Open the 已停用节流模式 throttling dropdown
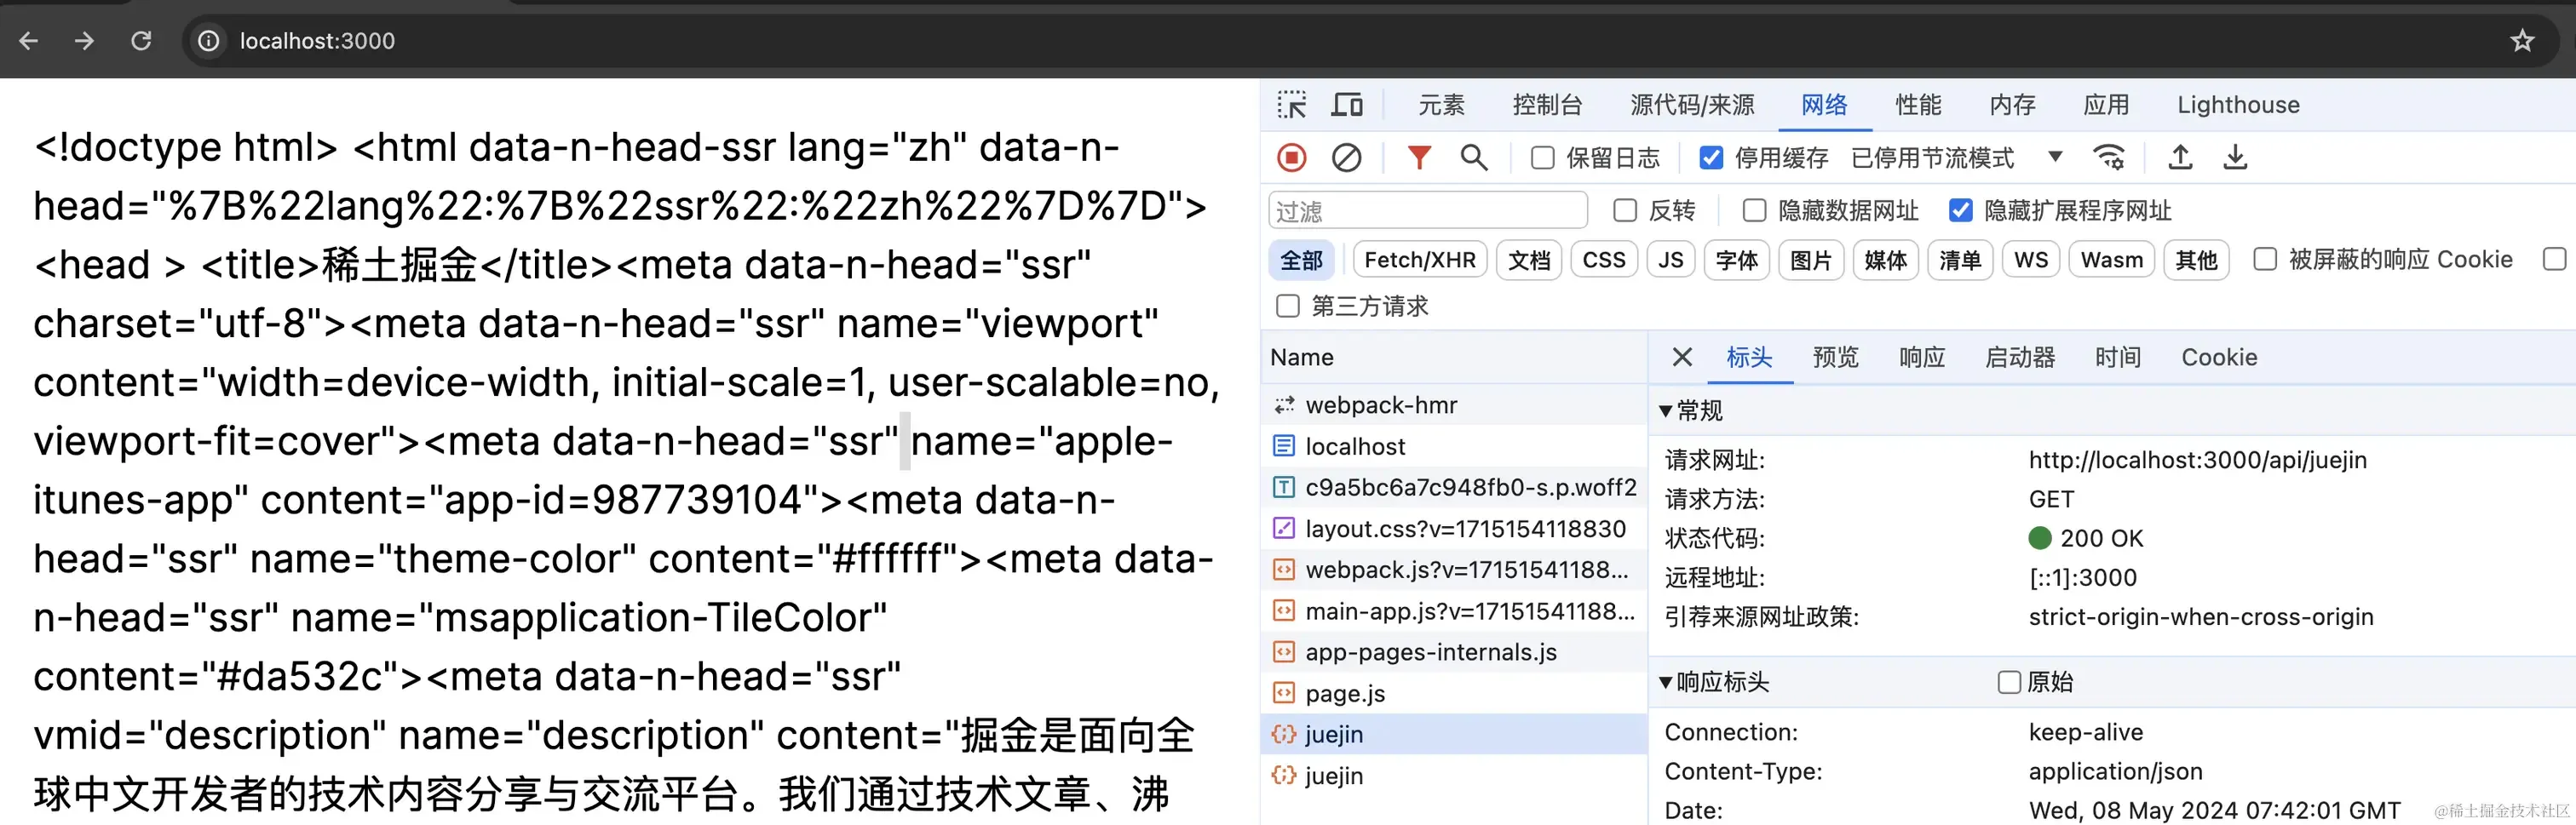Image resolution: width=2576 pixels, height=825 pixels. coord(1956,158)
